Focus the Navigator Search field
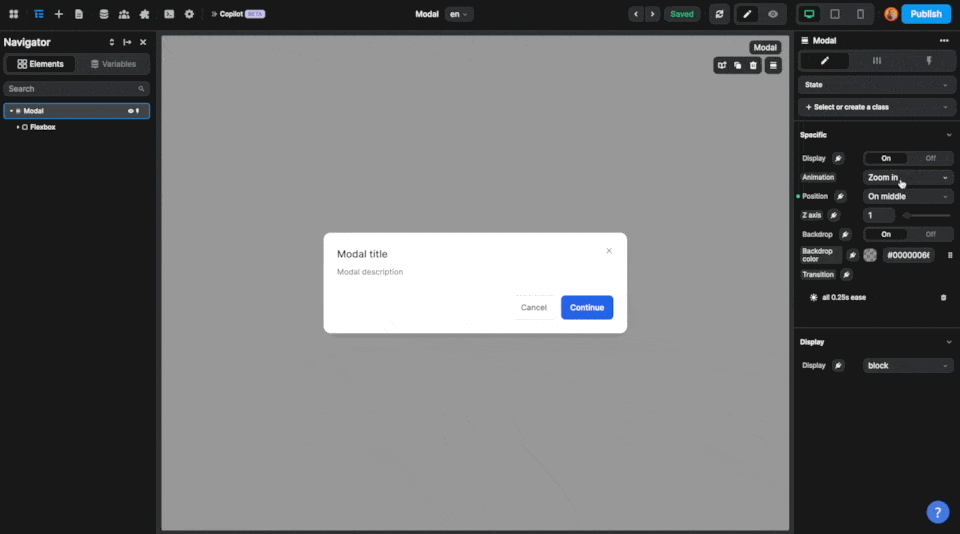Image resolution: width=960 pixels, height=534 pixels. point(77,89)
